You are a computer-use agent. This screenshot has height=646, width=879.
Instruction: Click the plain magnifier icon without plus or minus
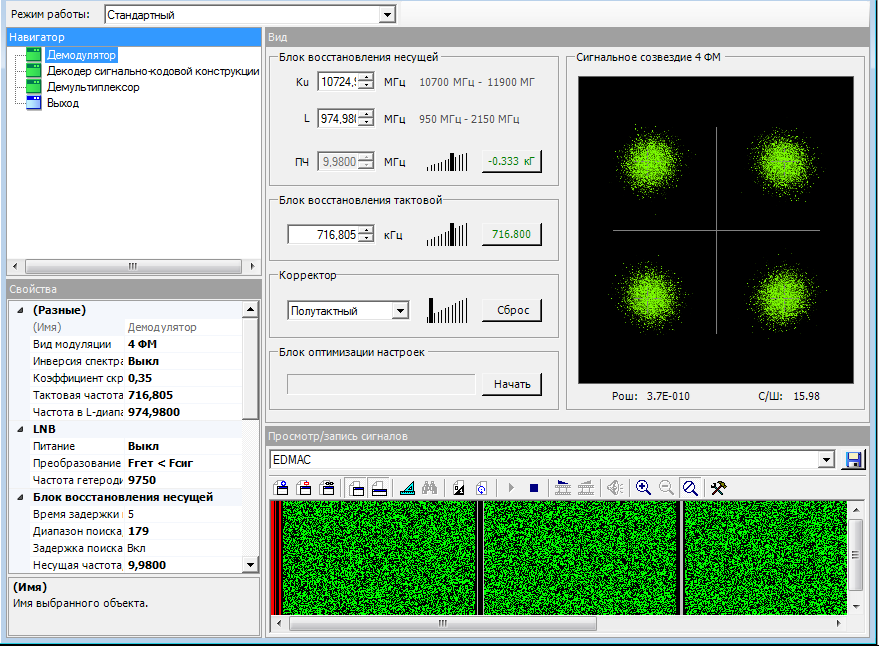tap(690, 488)
